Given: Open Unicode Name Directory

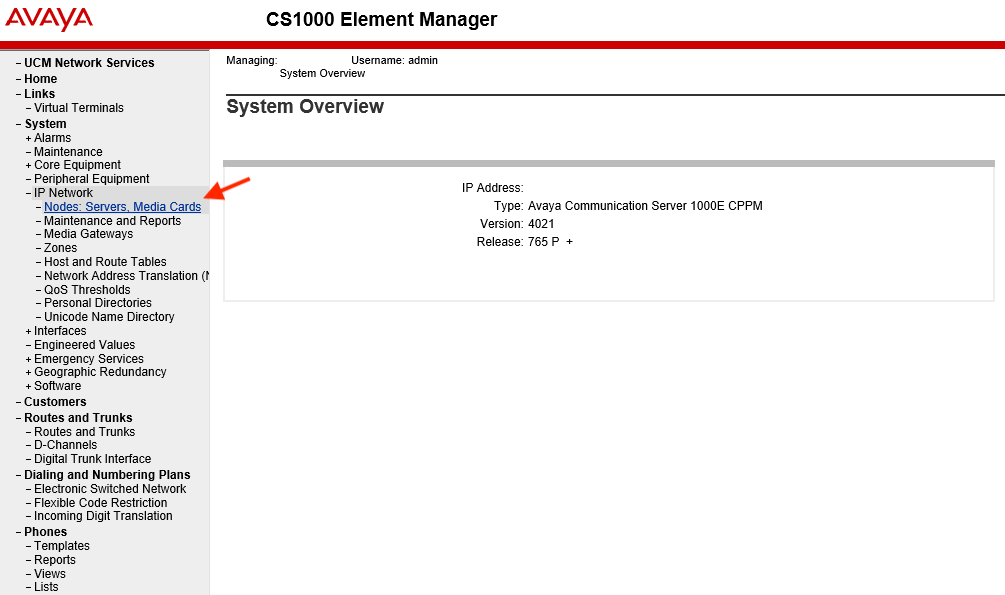Looking at the screenshot, I should click(x=109, y=317).
